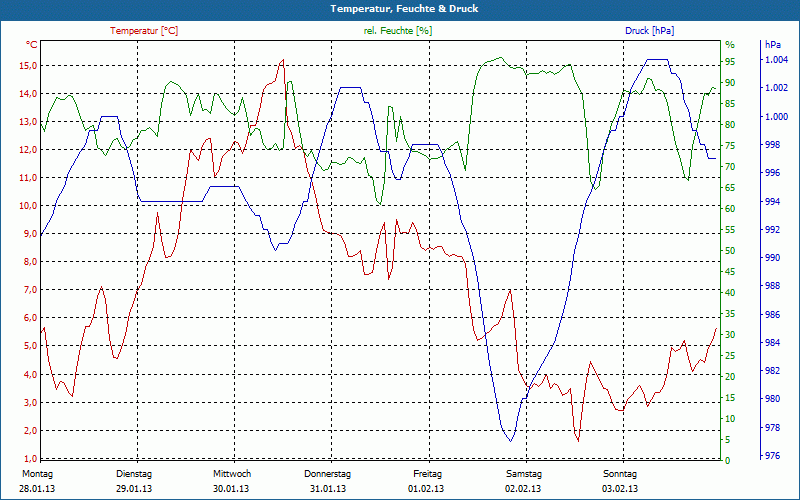Click the date '29.01.13'
Screen dimensions: 800x500
(134, 489)
